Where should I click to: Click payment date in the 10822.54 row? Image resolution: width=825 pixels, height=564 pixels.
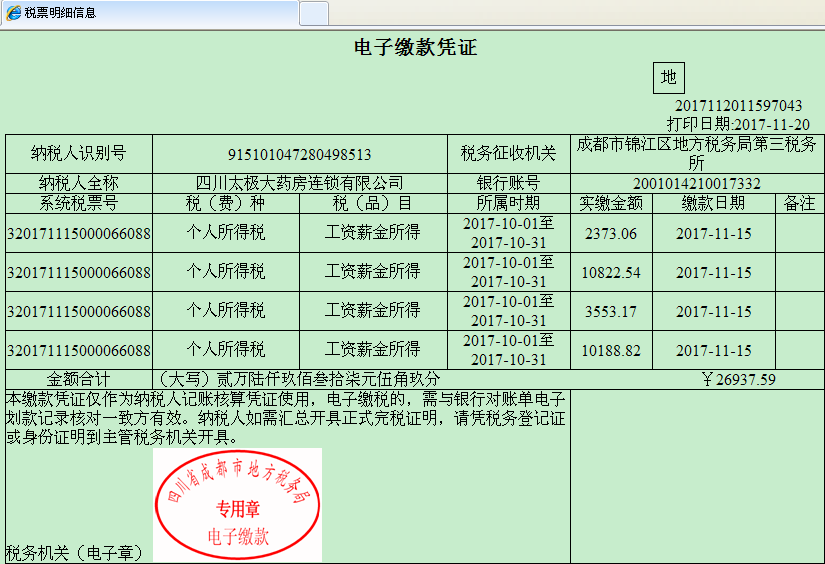713,273
